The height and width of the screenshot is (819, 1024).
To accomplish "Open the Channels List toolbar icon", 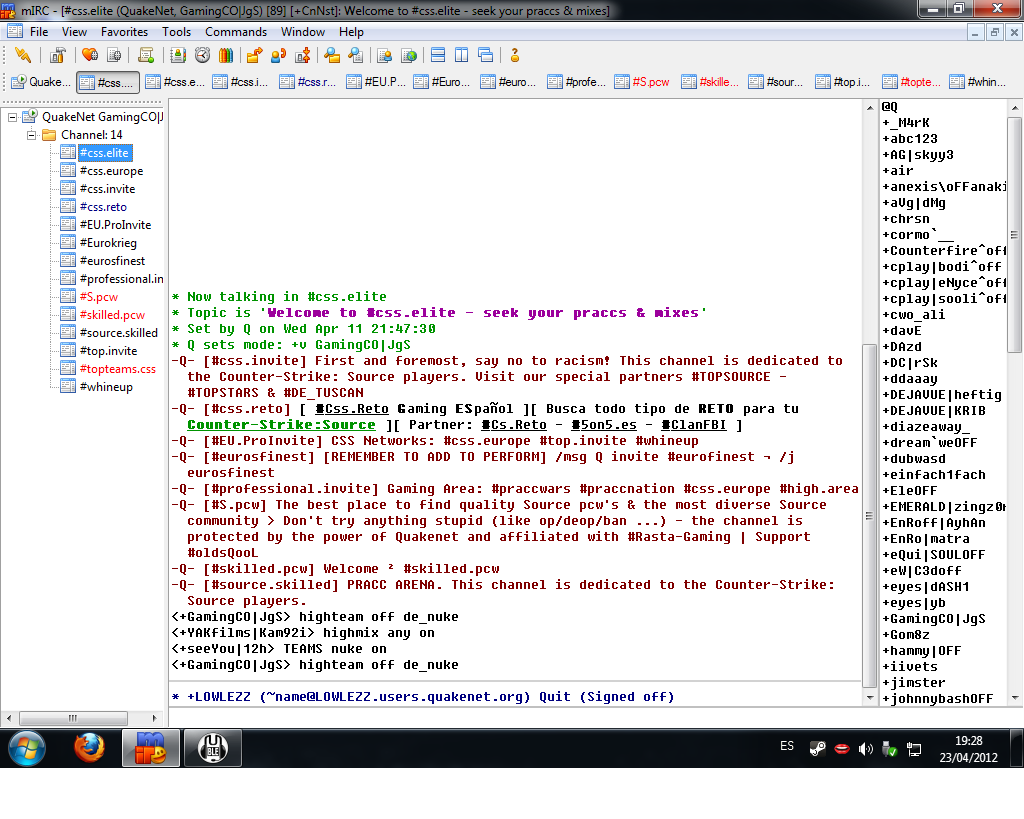I will coord(114,56).
